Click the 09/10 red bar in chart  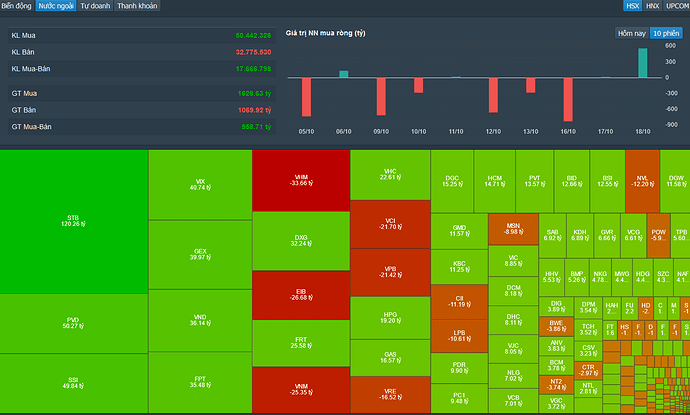381,96
